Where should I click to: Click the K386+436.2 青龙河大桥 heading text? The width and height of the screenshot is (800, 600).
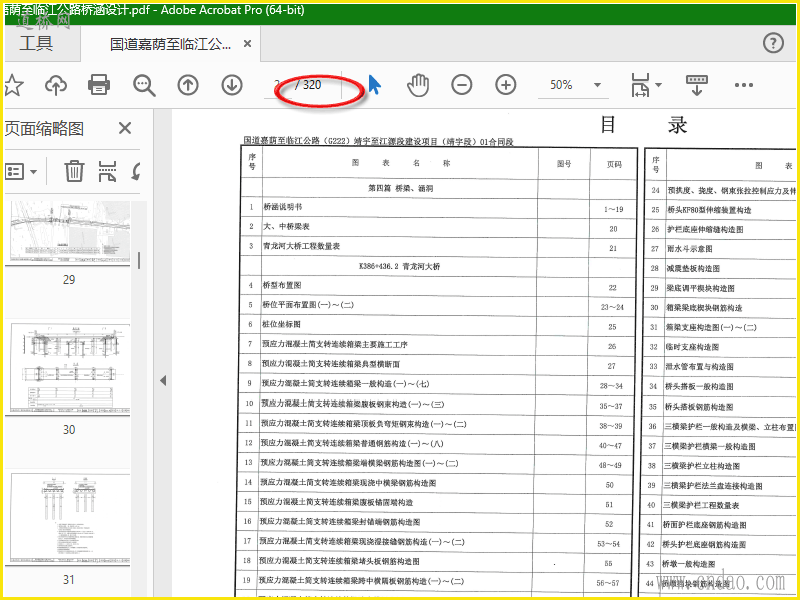pos(399,266)
